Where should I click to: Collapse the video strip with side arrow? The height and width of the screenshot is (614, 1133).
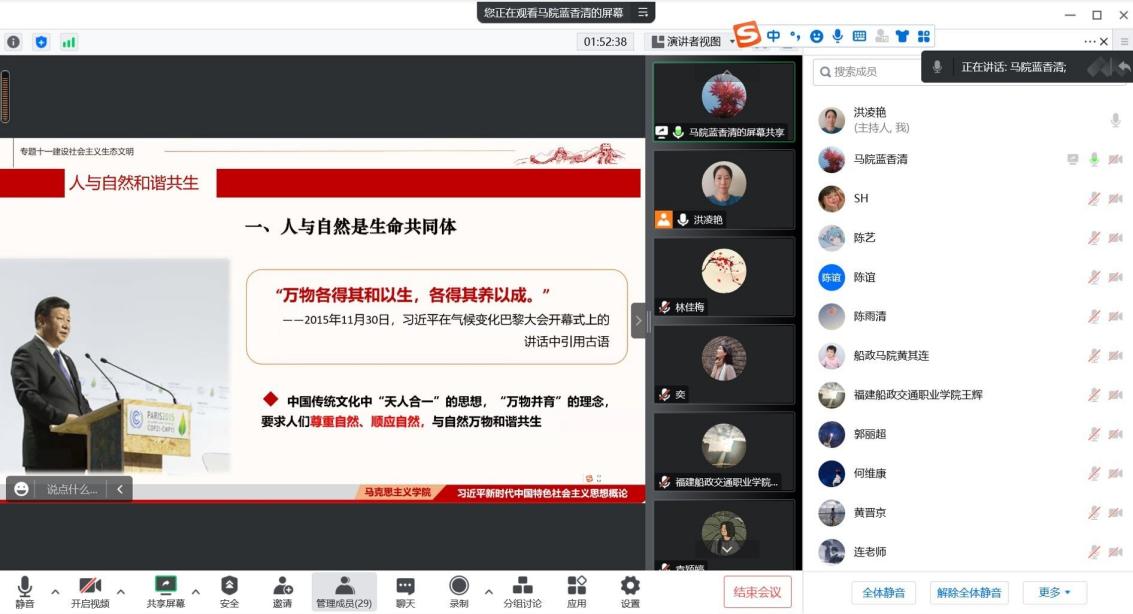click(x=639, y=321)
